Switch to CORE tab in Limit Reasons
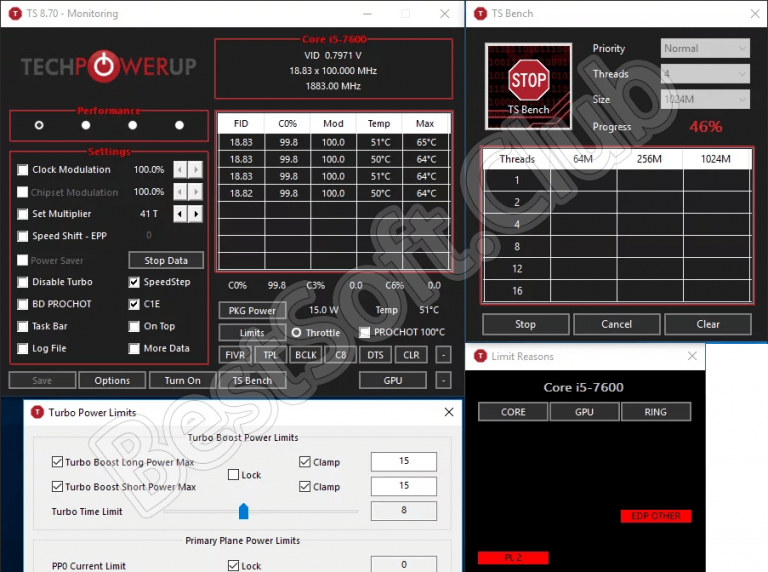768x572 pixels. point(513,412)
